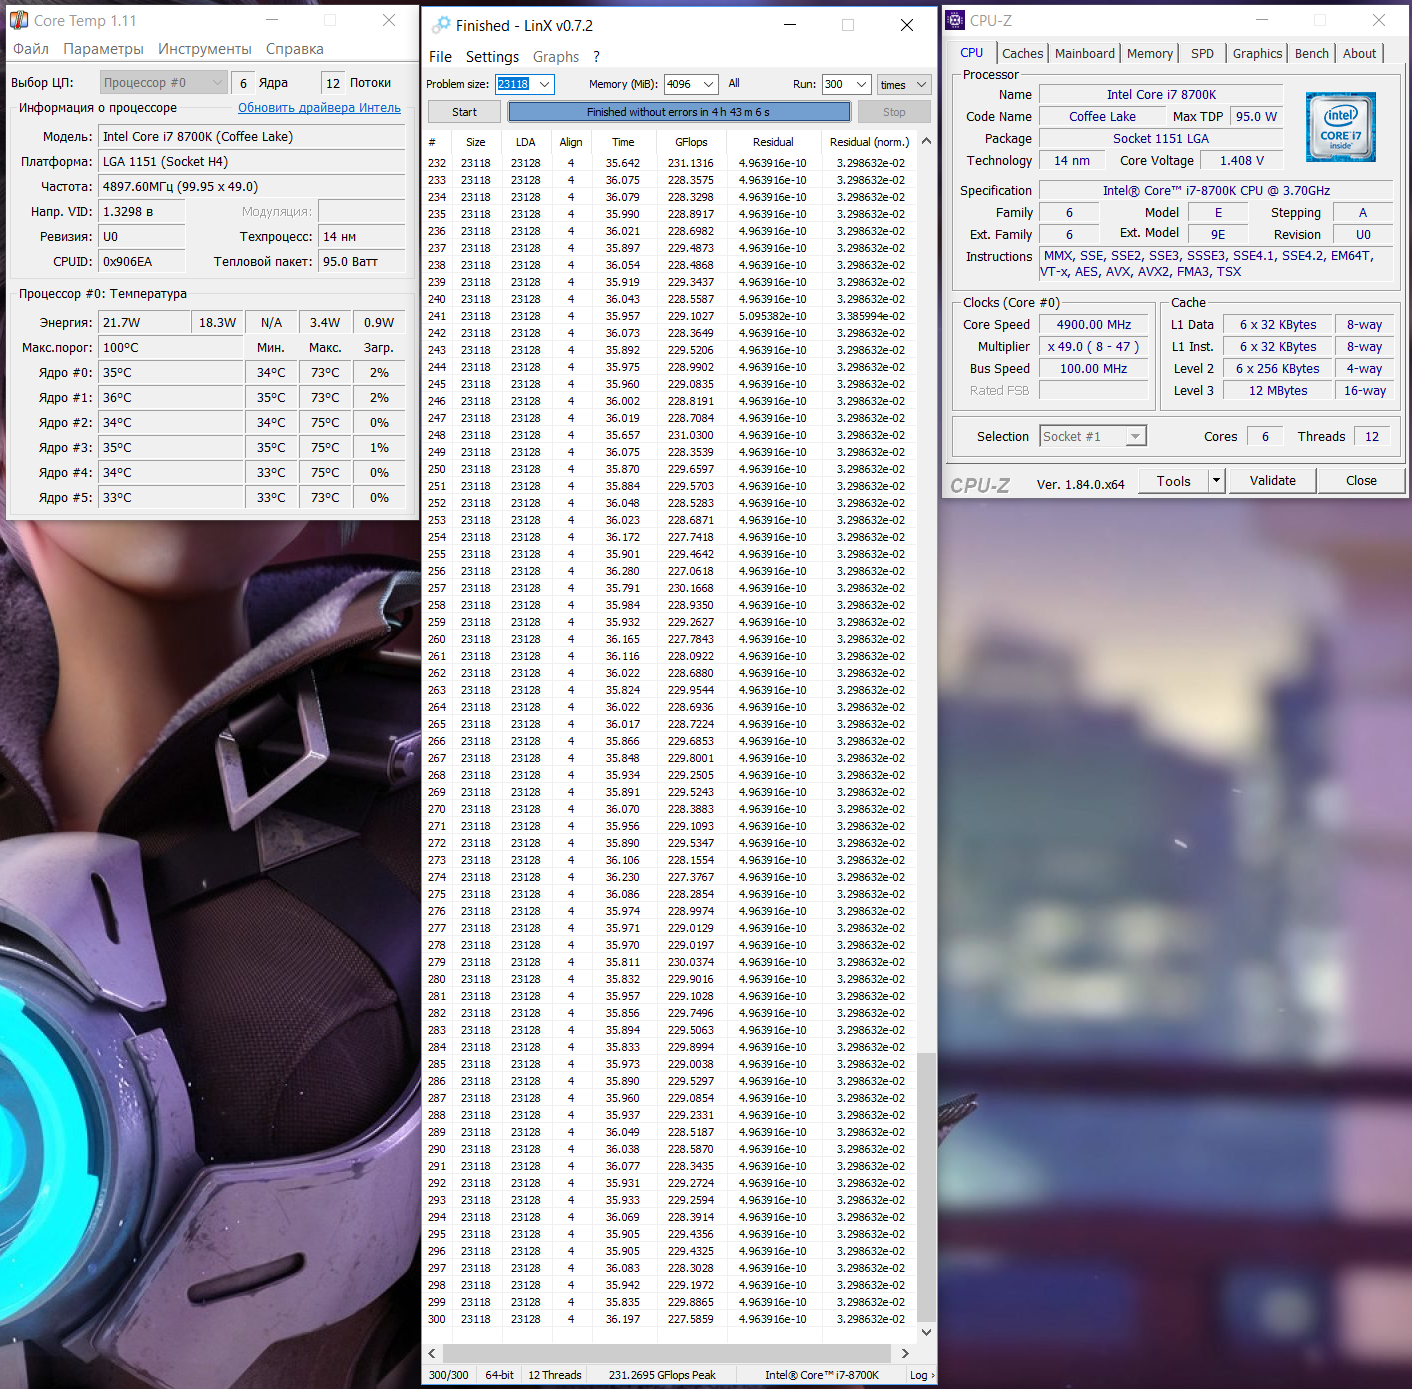Image resolution: width=1412 pixels, height=1389 pixels.
Task: Click the Core Temp title bar icon
Action: [x=19, y=20]
